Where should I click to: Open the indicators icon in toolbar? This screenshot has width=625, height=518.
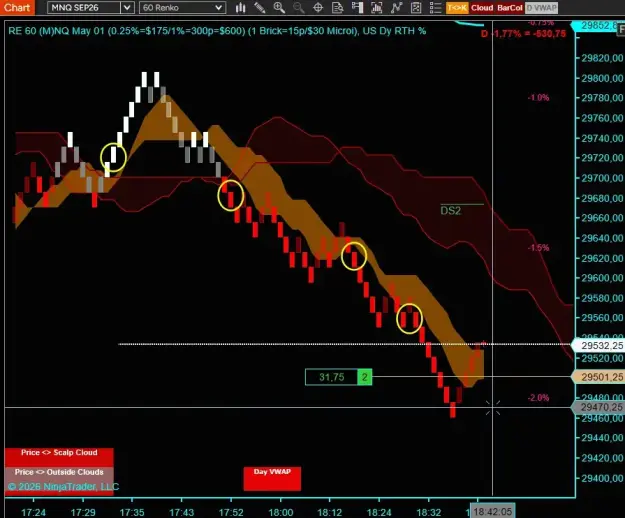coord(377,8)
